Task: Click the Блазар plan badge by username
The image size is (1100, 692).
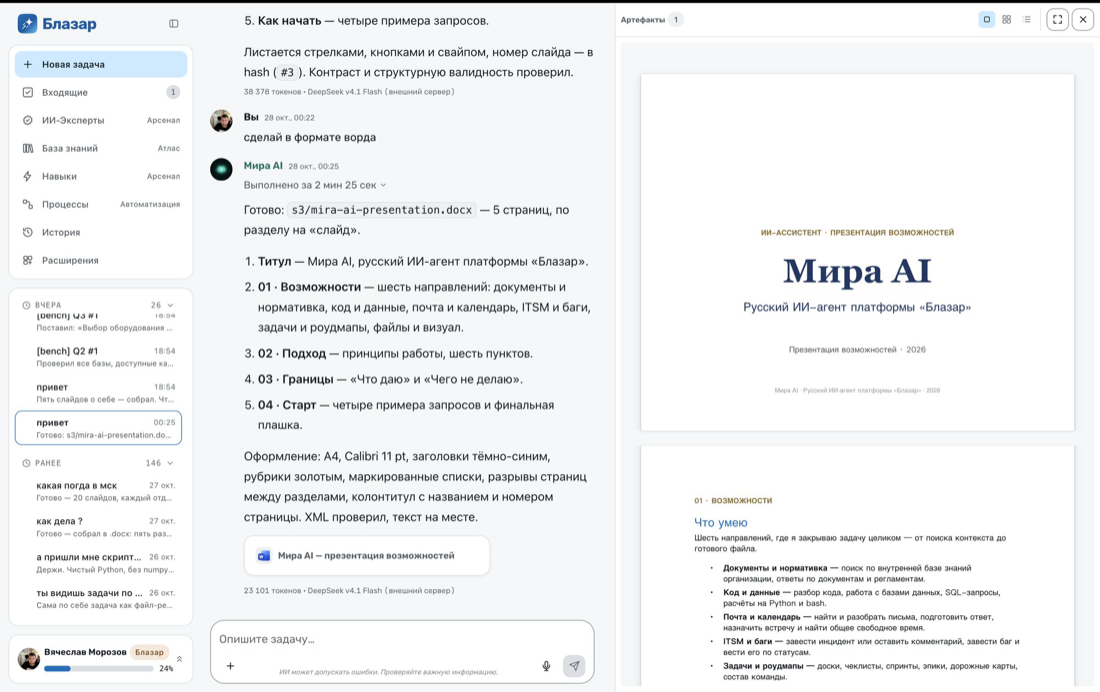Action: (149, 652)
